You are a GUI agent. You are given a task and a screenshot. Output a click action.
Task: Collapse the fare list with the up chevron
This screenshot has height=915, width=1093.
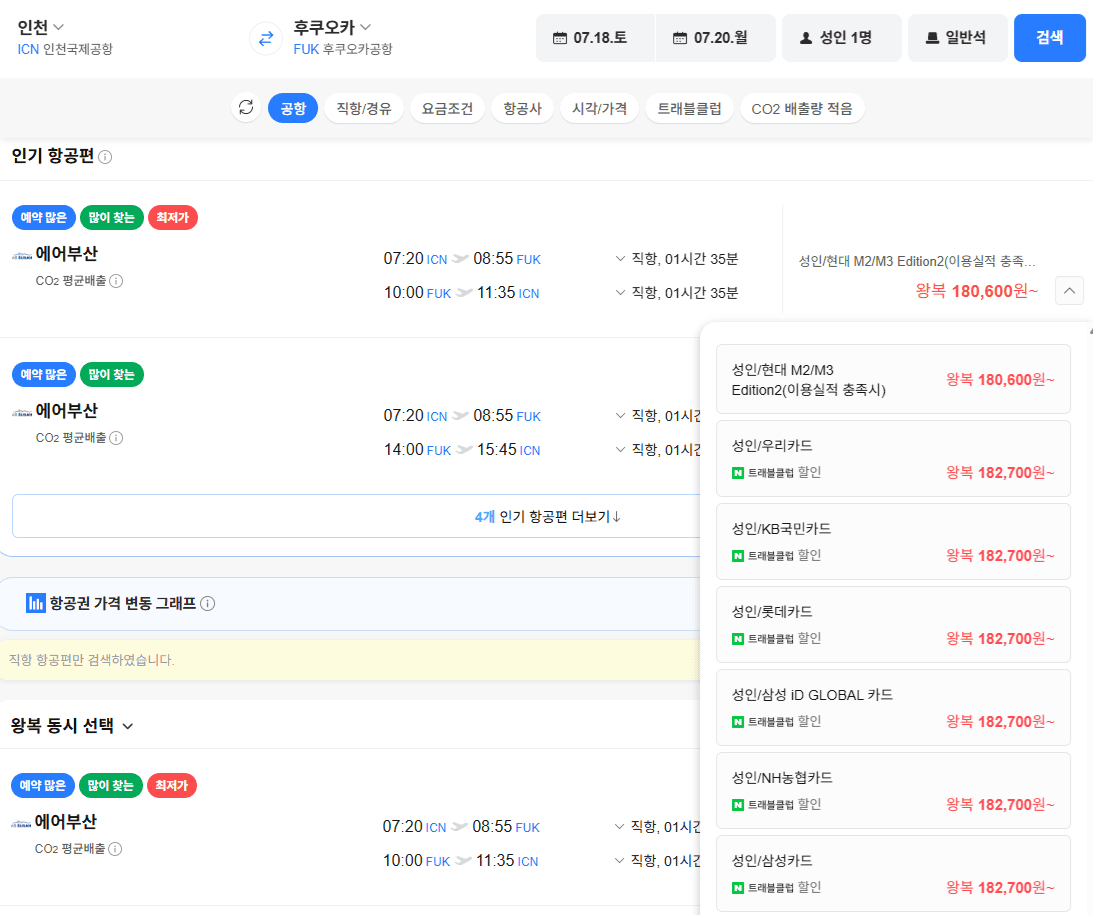click(x=1069, y=291)
